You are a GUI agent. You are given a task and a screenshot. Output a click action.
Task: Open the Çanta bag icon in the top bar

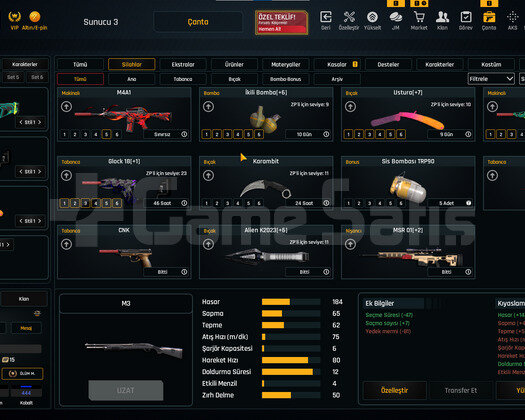pyautogui.click(x=489, y=17)
